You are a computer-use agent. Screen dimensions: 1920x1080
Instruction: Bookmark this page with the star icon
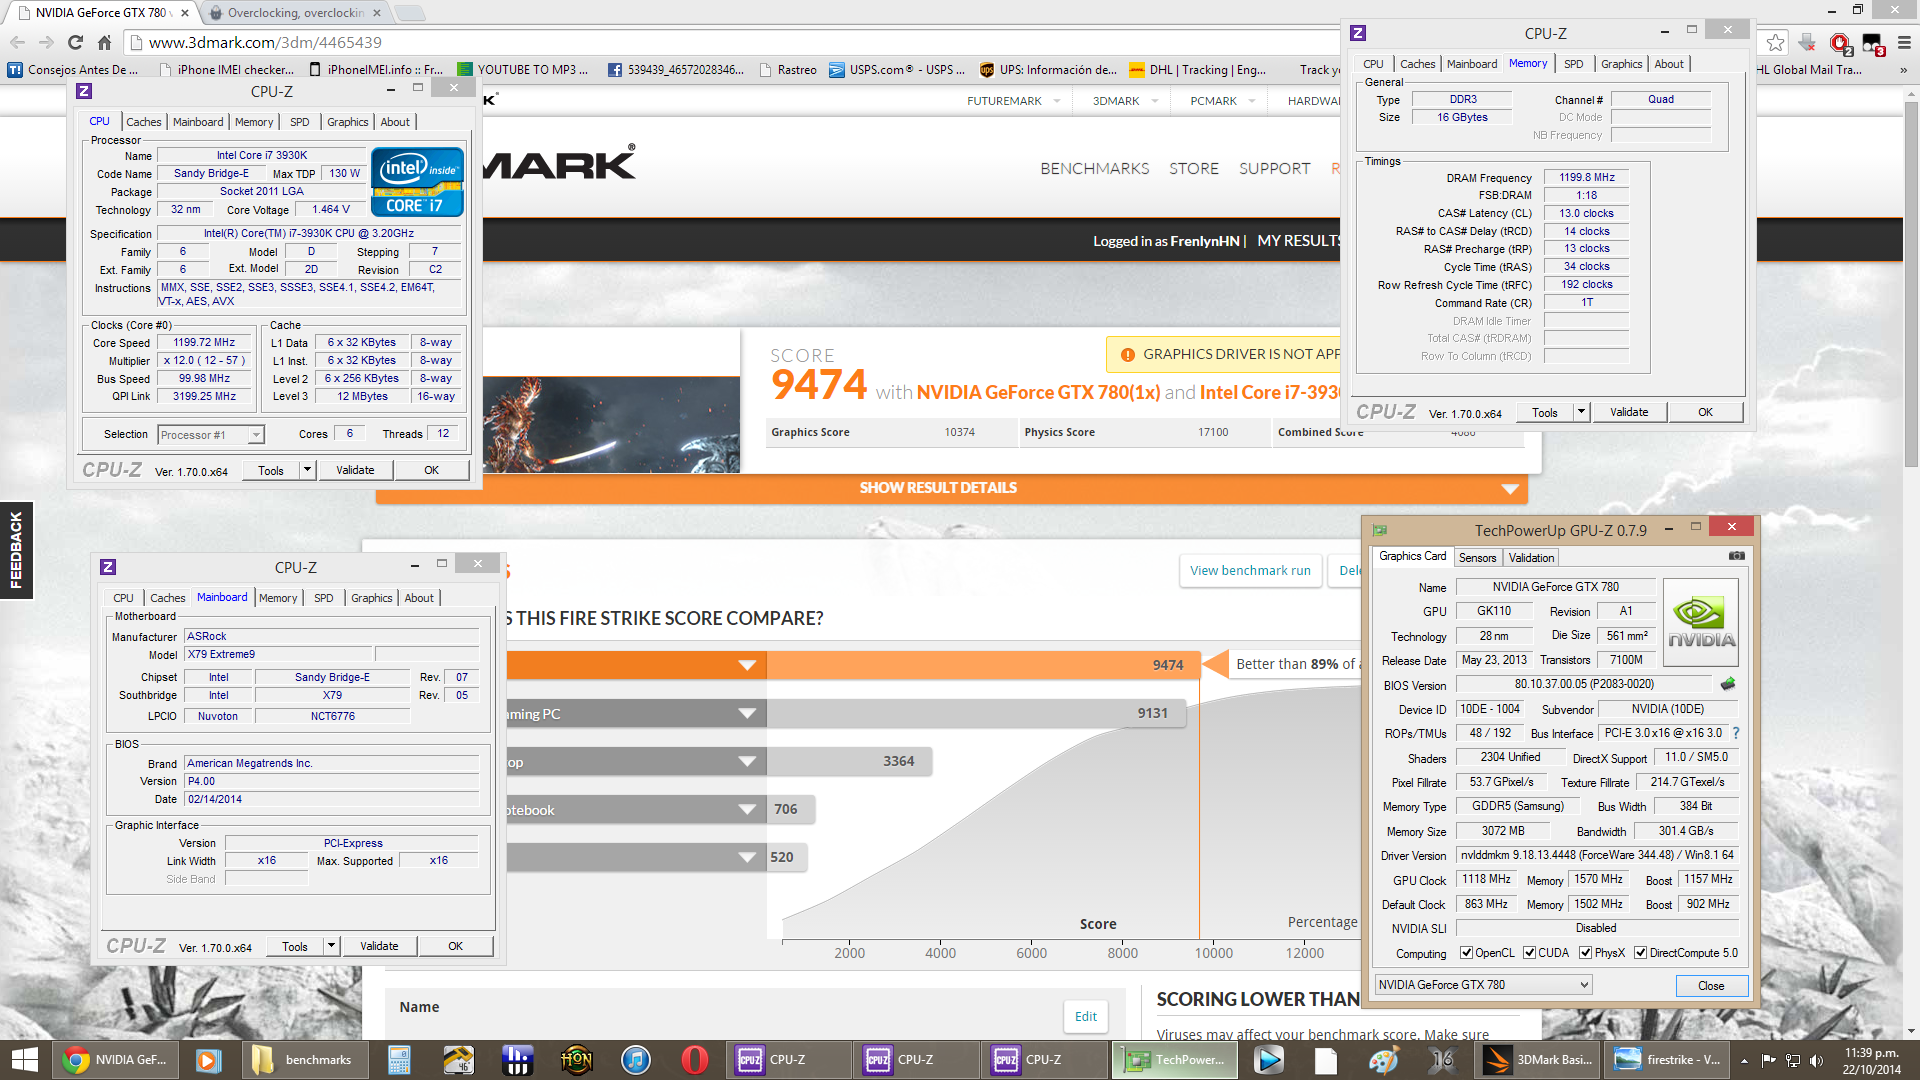[1775, 42]
